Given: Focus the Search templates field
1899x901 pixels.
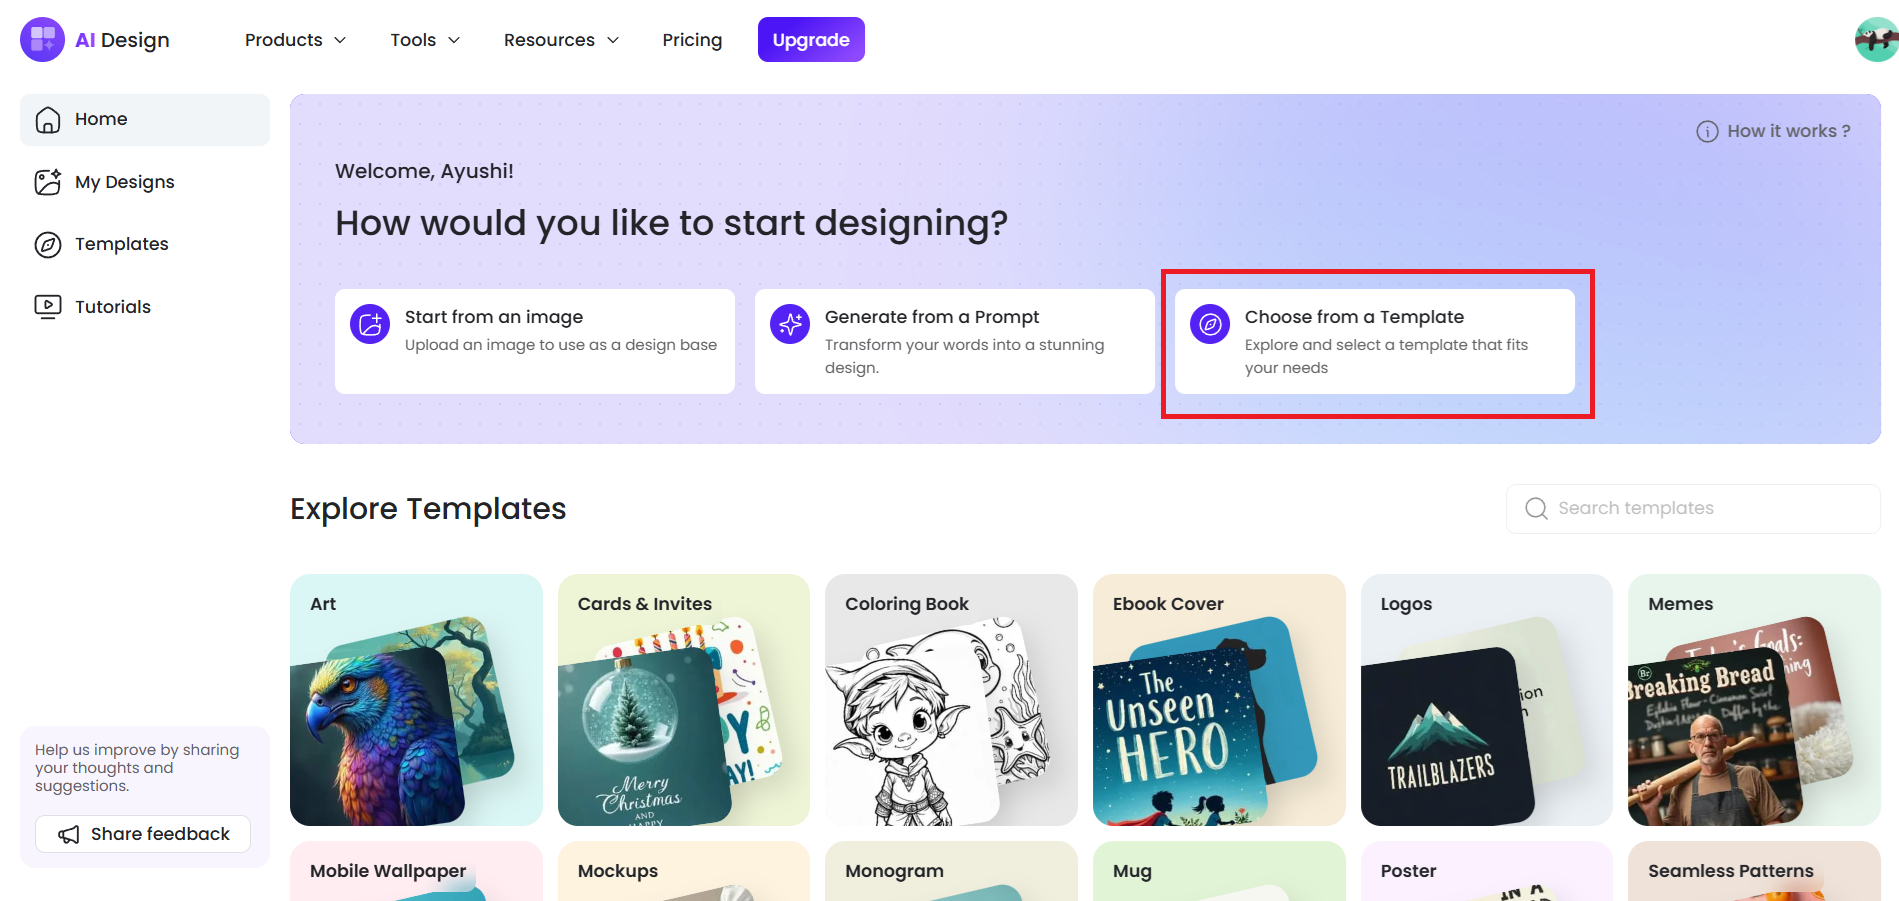Looking at the screenshot, I should (x=1693, y=509).
